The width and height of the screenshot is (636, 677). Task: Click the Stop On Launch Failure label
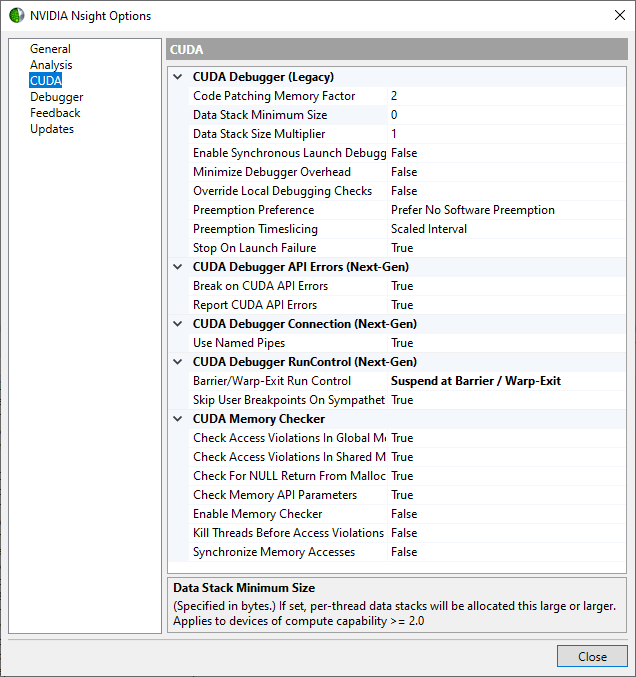pyautogui.click(x=254, y=248)
